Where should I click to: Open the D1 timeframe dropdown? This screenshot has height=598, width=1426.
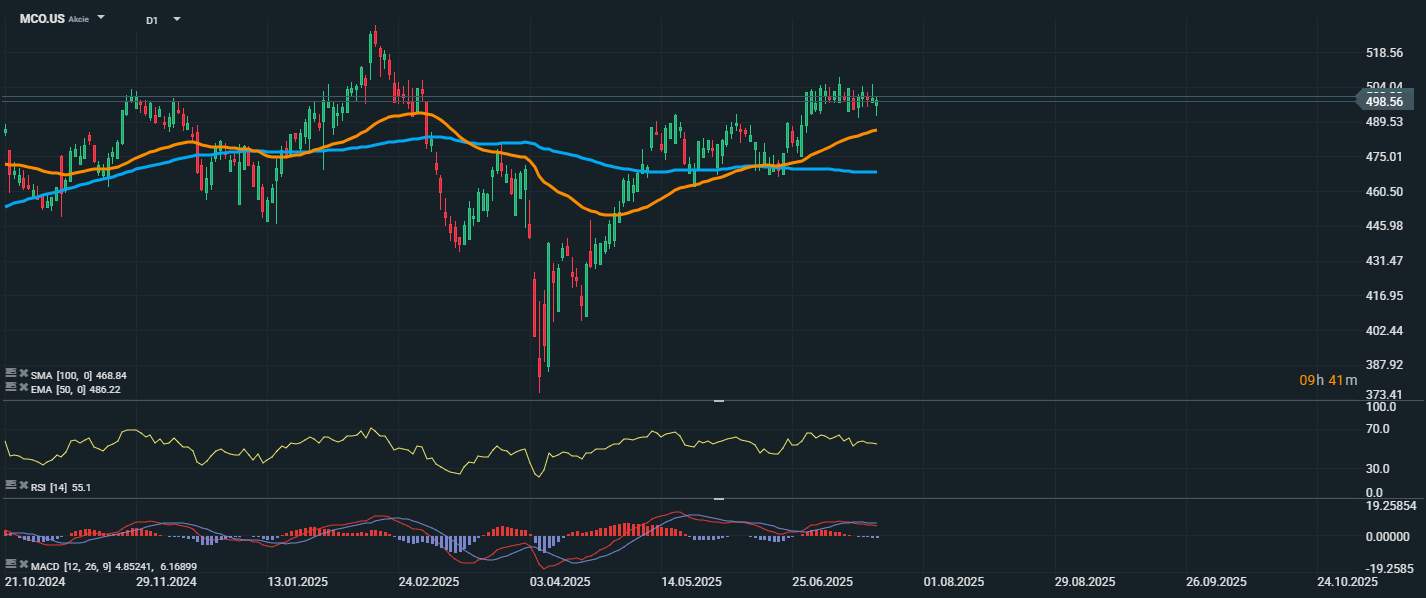pyautogui.click(x=177, y=19)
